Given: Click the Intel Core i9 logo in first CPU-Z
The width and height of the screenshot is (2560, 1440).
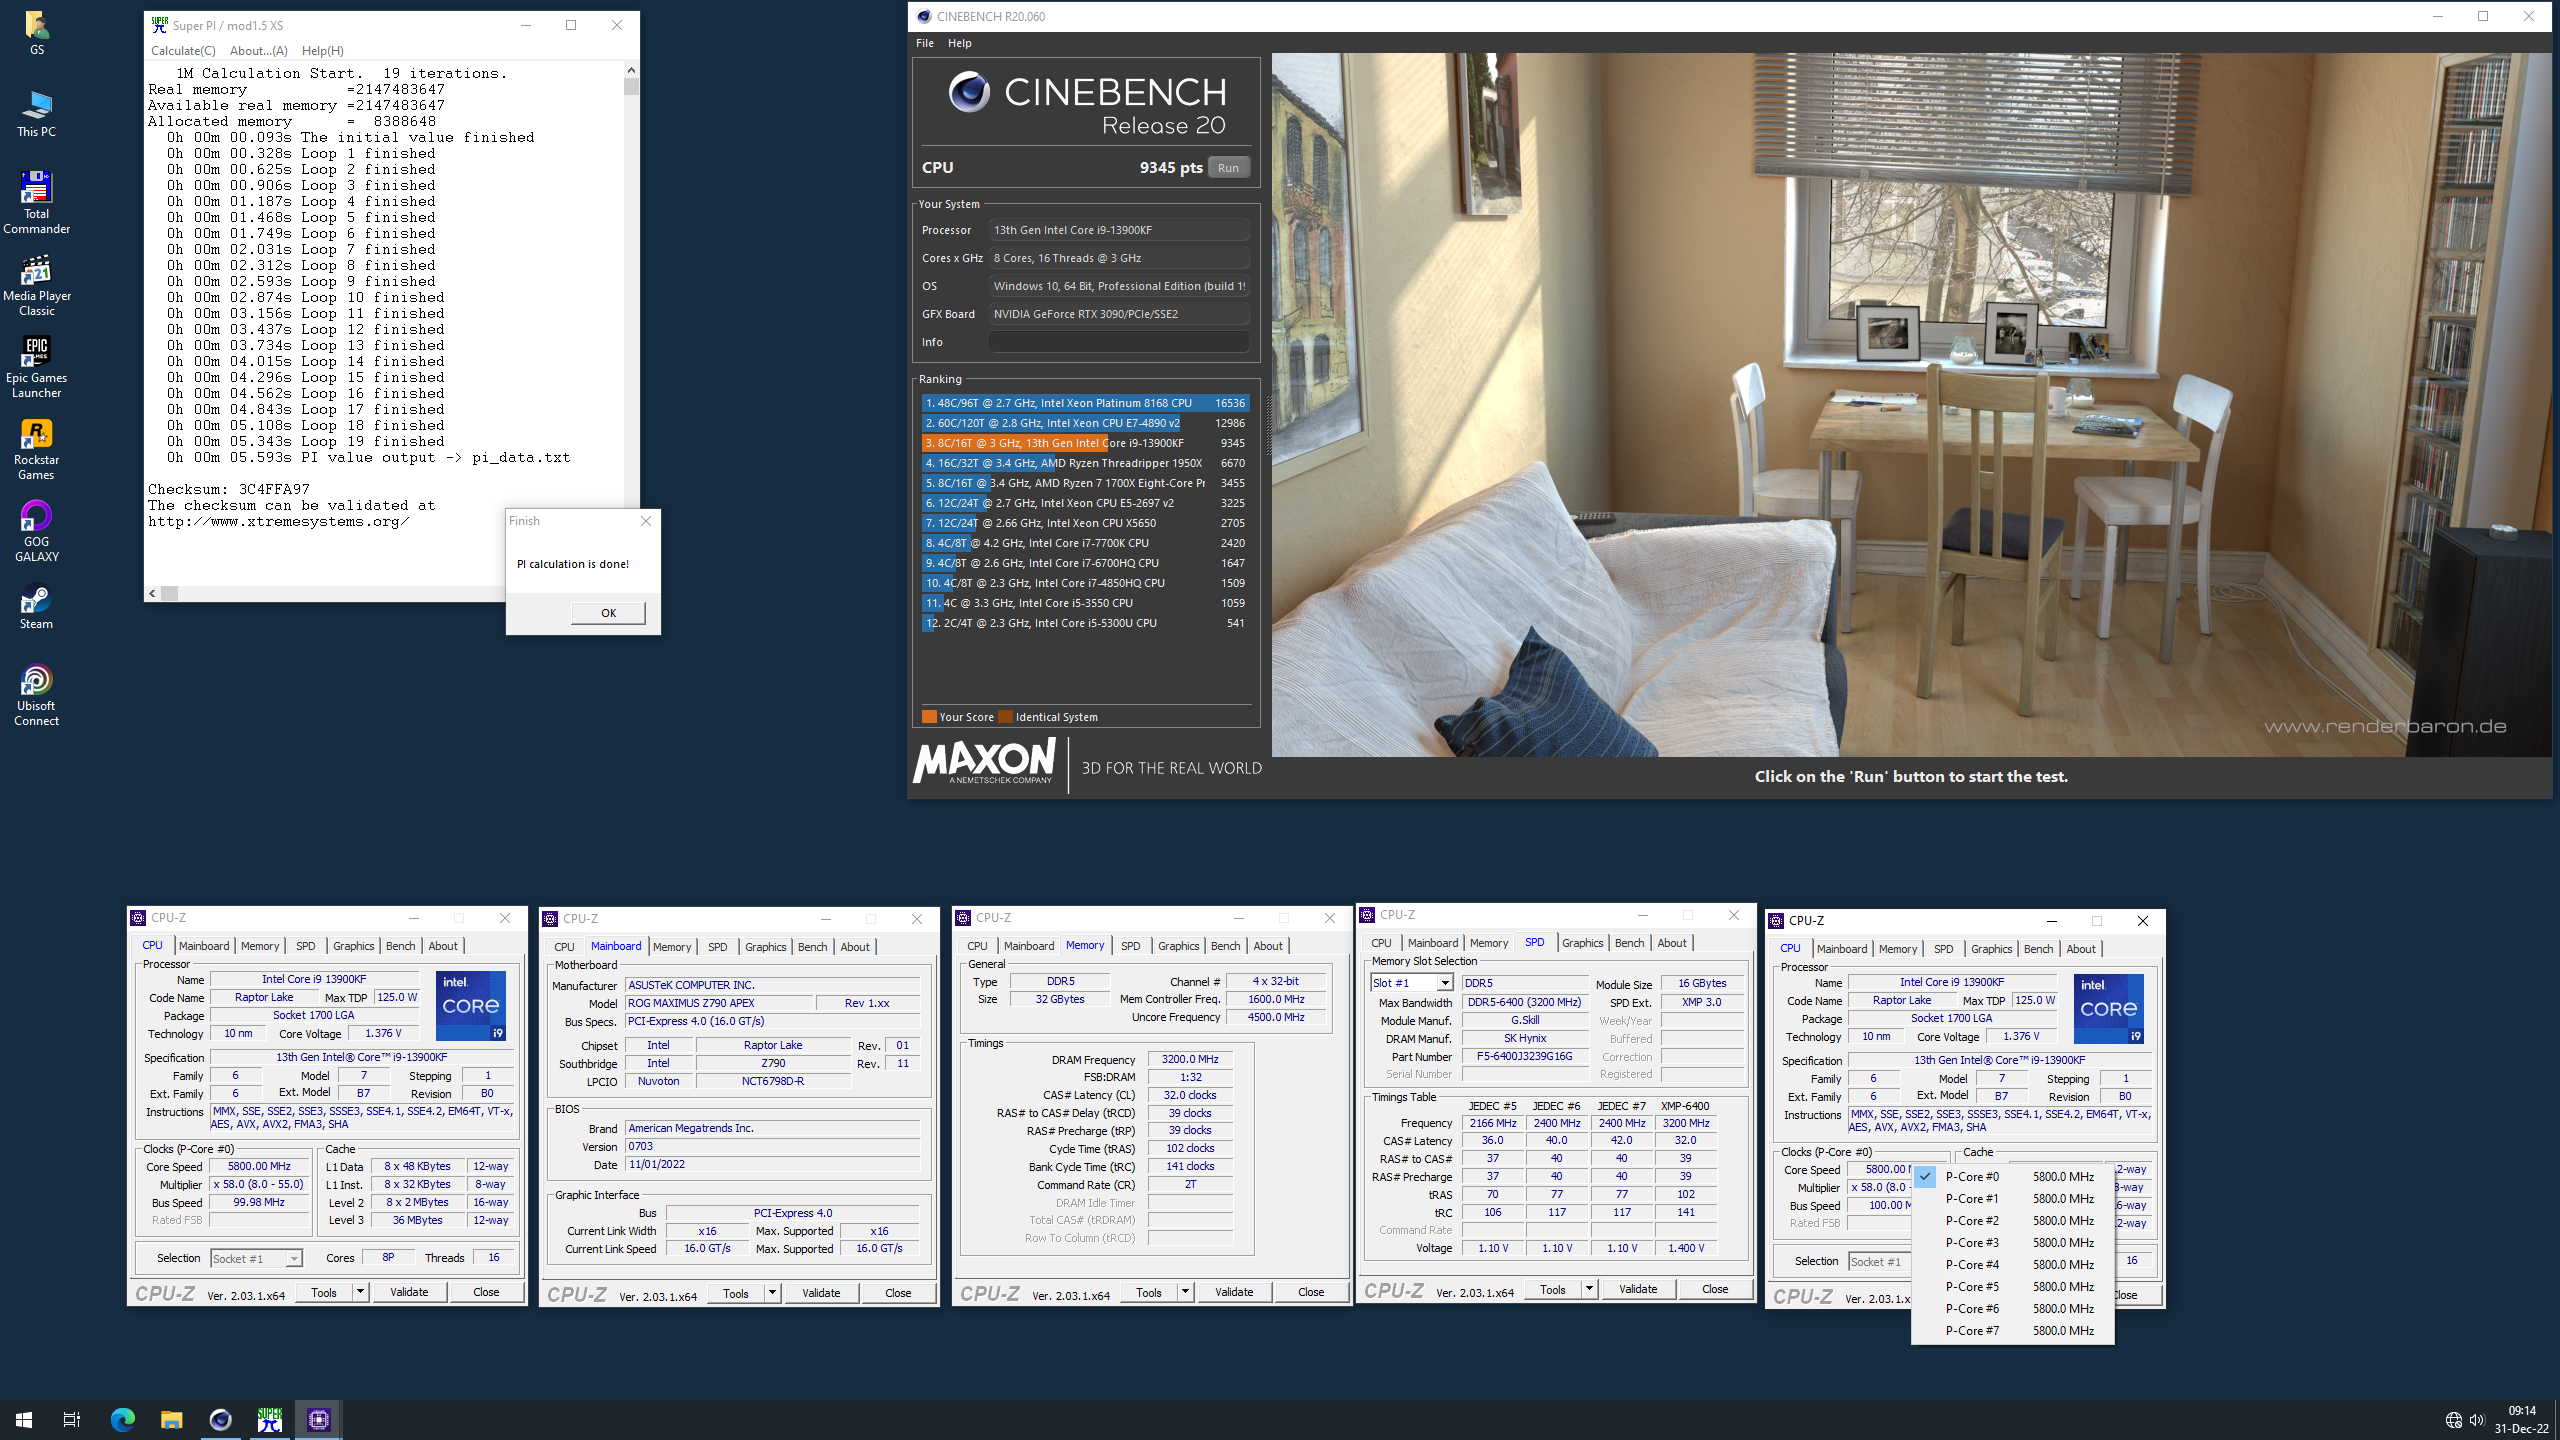Looking at the screenshot, I should tap(471, 1005).
